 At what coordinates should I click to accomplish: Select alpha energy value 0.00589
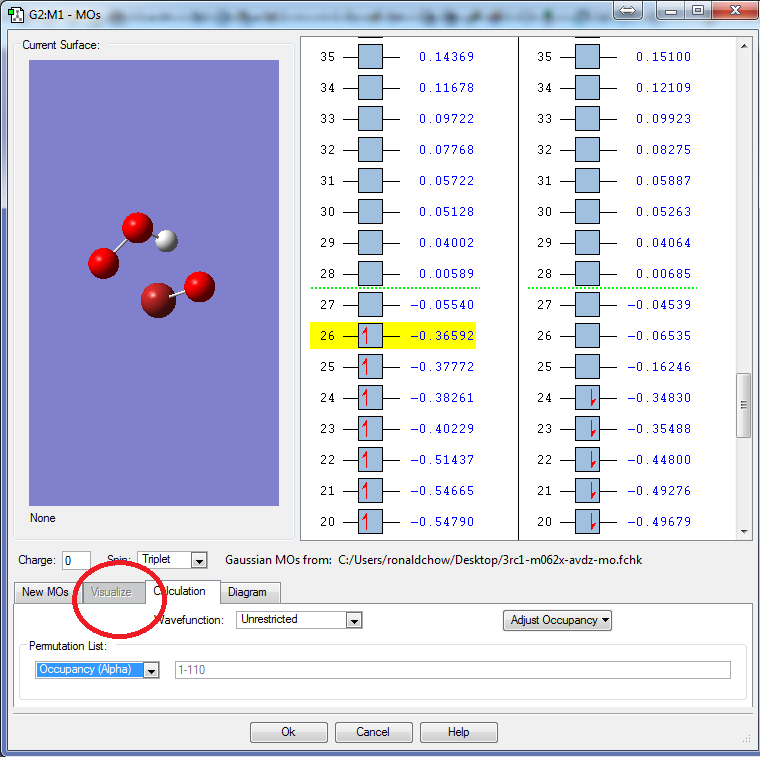[x=446, y=273]
